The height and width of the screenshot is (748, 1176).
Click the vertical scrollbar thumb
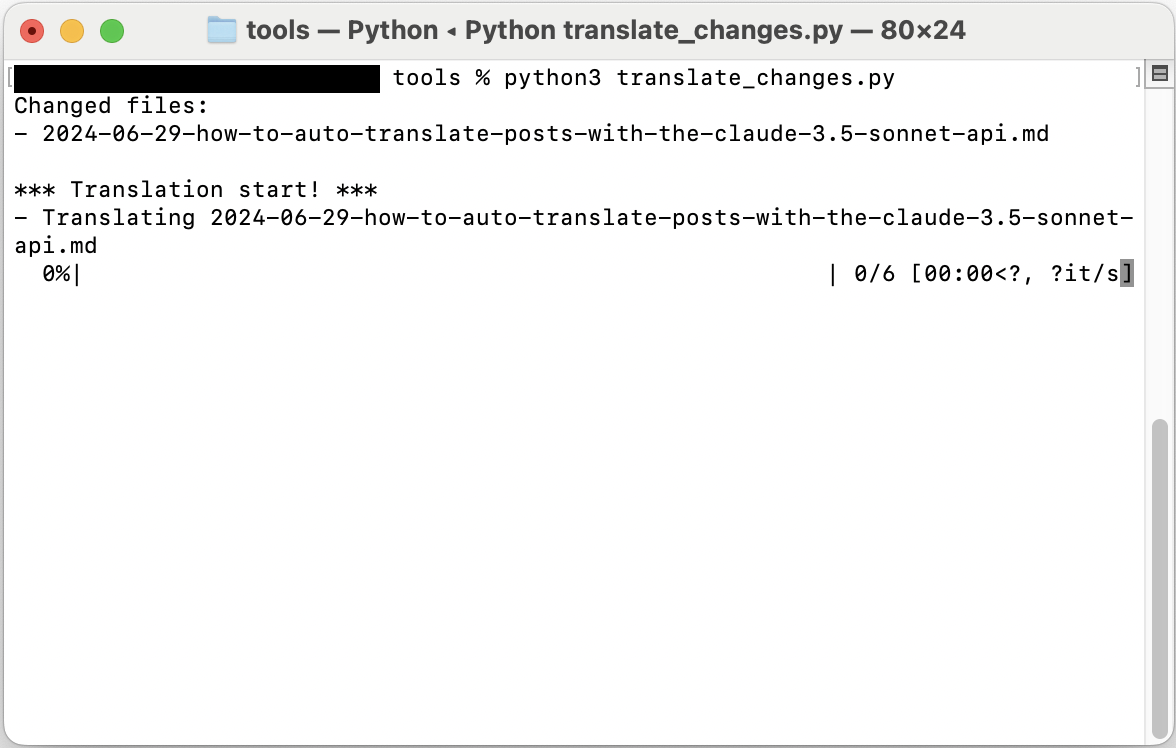(x=1160, y=578)
